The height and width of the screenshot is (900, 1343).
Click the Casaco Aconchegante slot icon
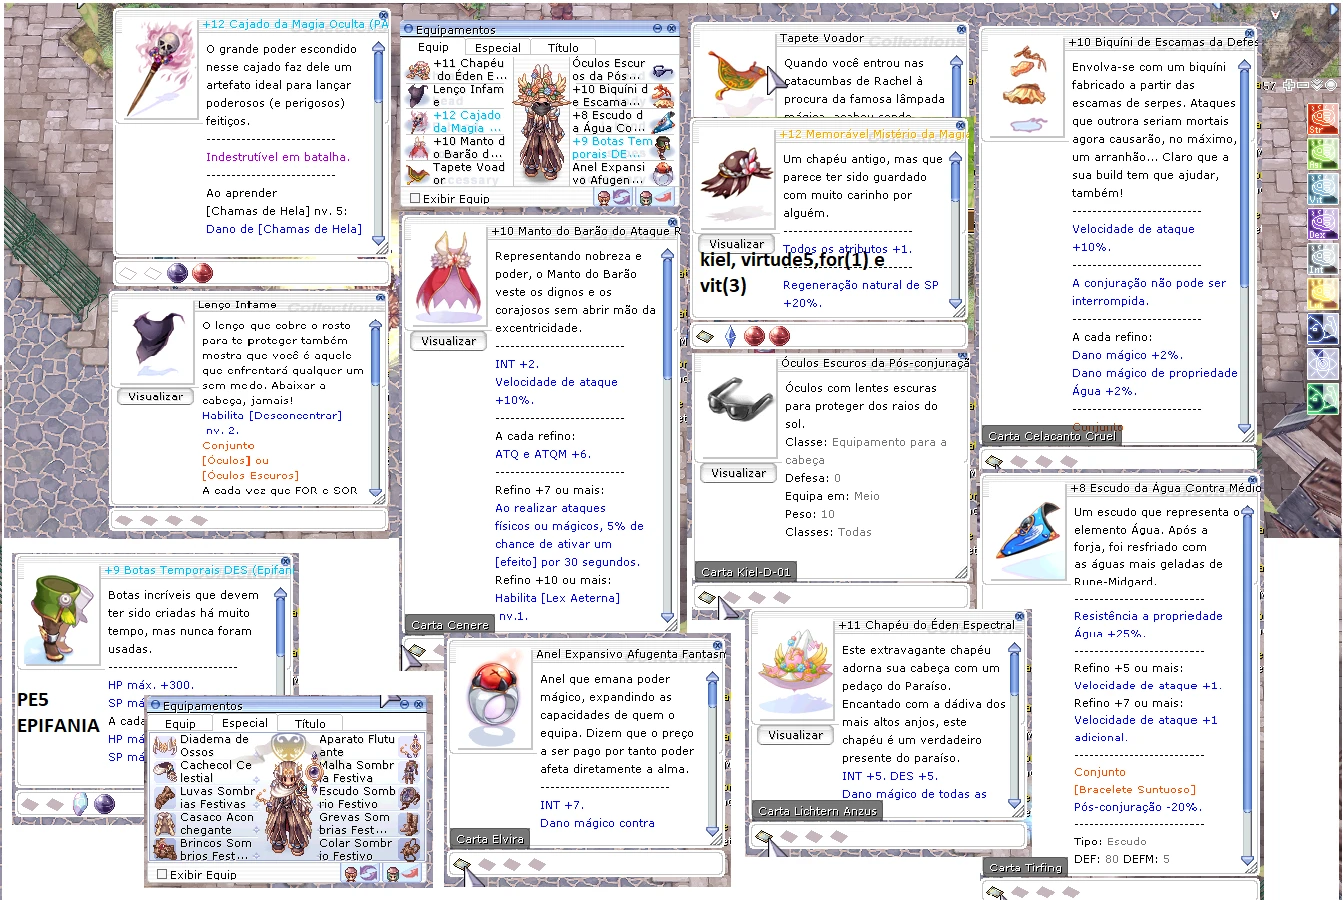(x=165, y=824)
